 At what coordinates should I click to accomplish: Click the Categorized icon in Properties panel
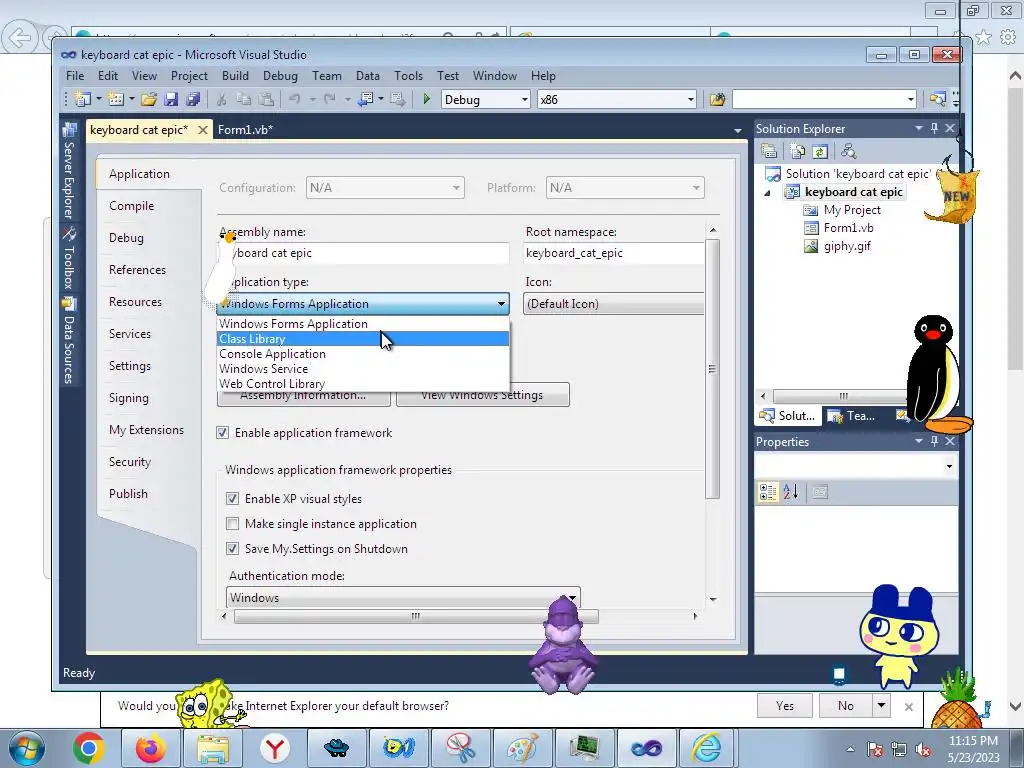tap(768, 492)
